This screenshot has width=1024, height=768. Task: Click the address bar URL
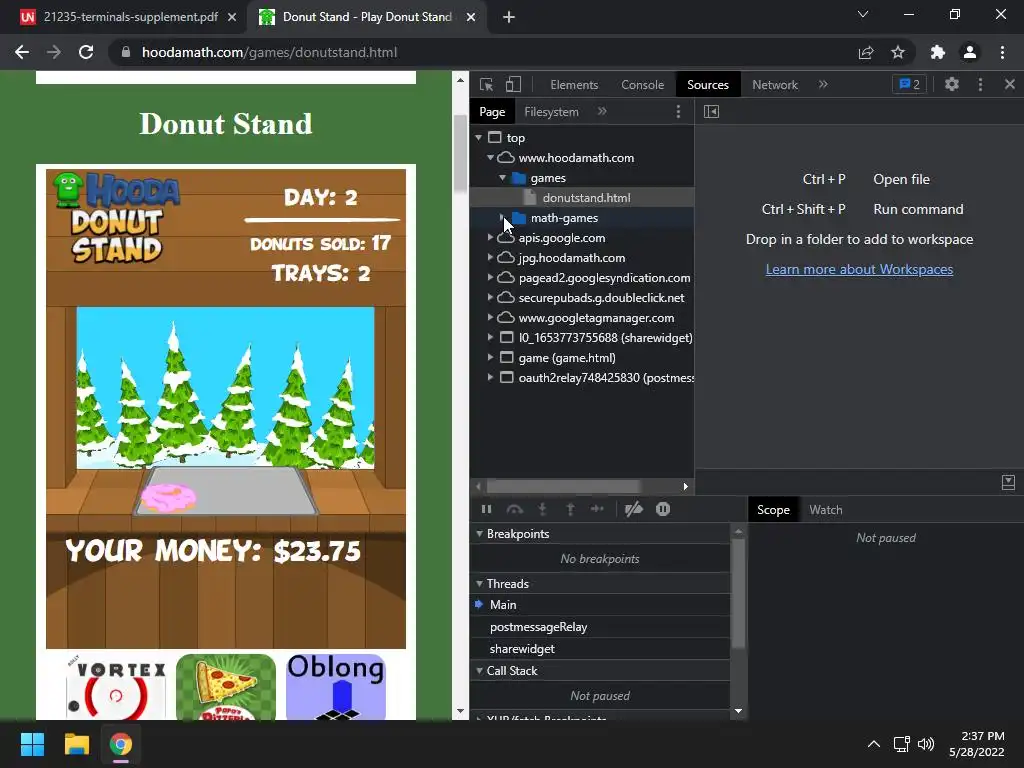[x=269, y=52]
